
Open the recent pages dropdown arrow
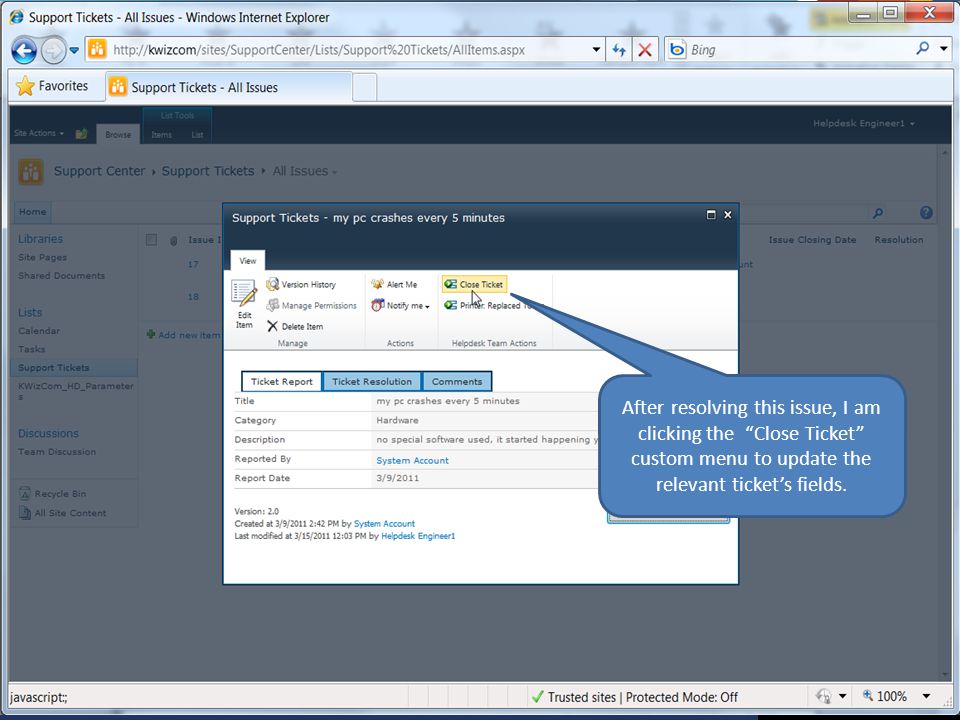74,50
